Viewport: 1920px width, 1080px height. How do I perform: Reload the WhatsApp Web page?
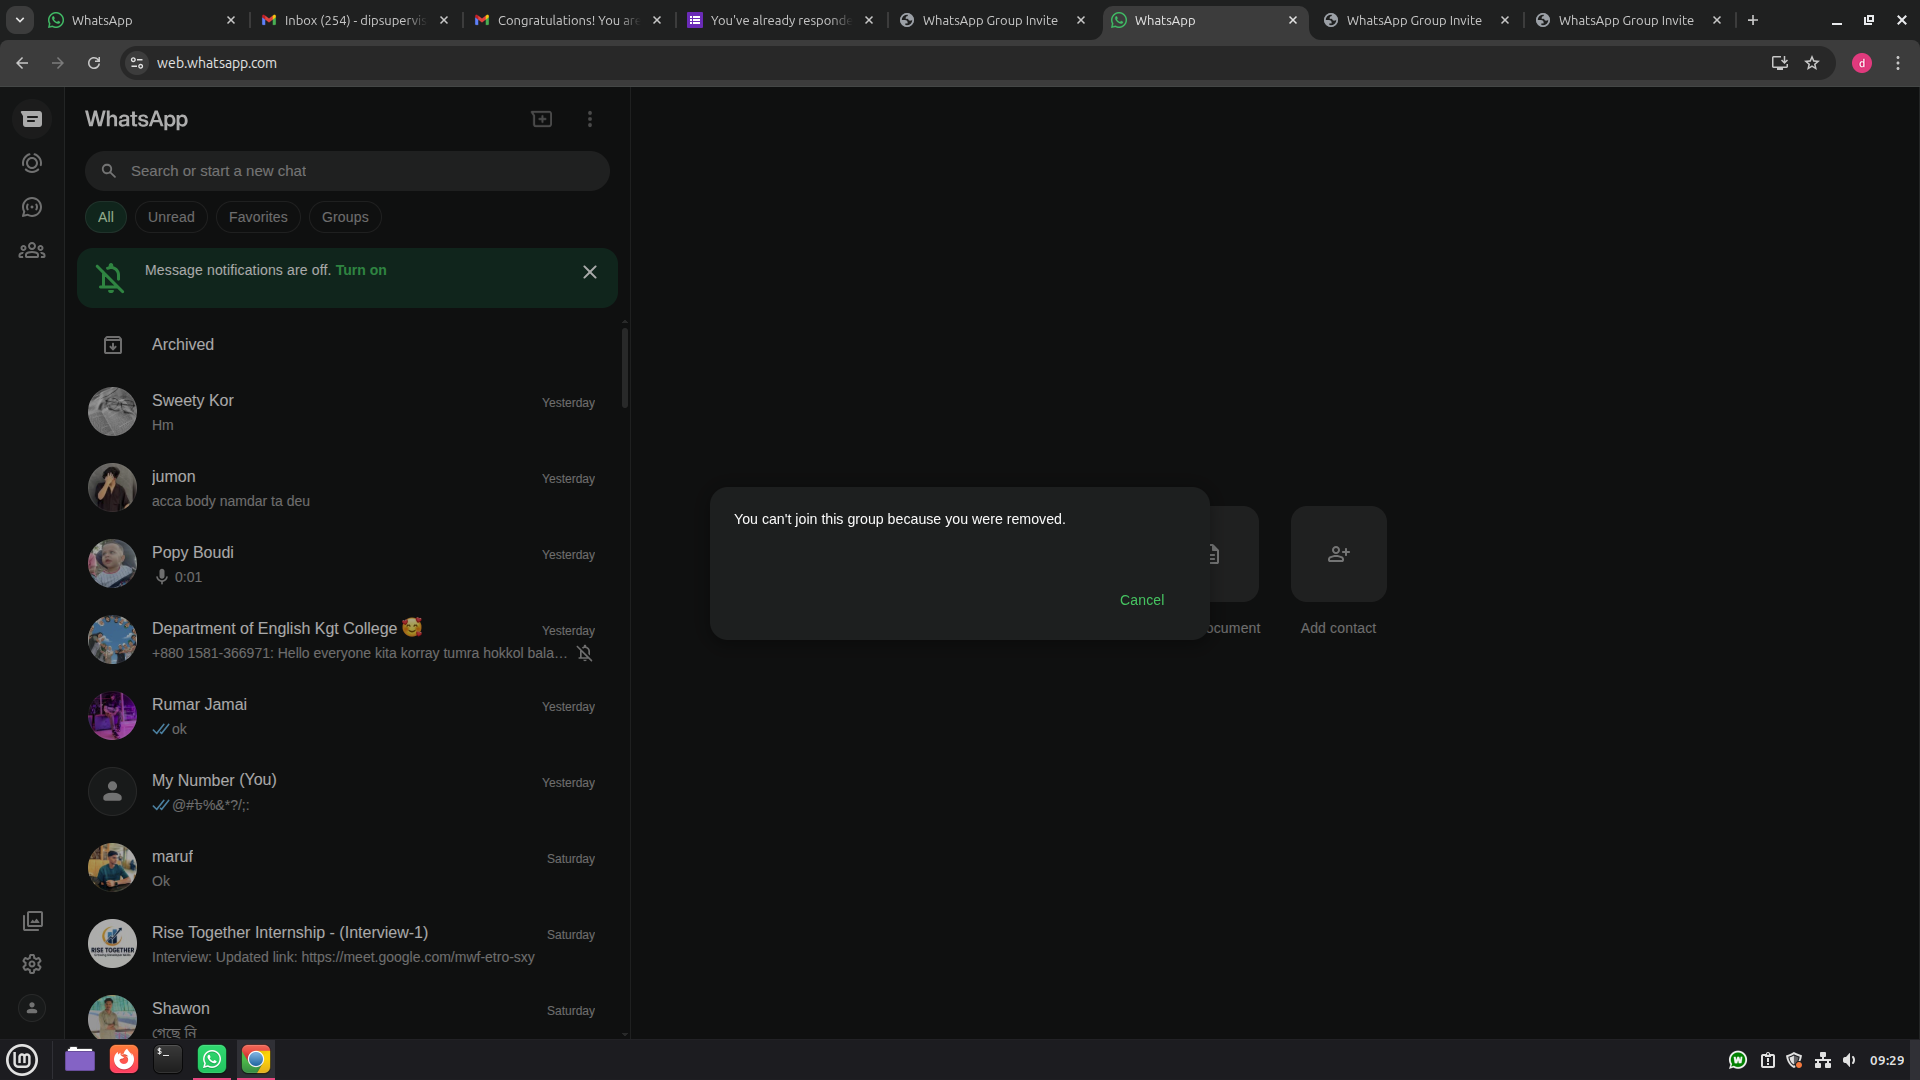pyautogui.click(x=94, y=63)
